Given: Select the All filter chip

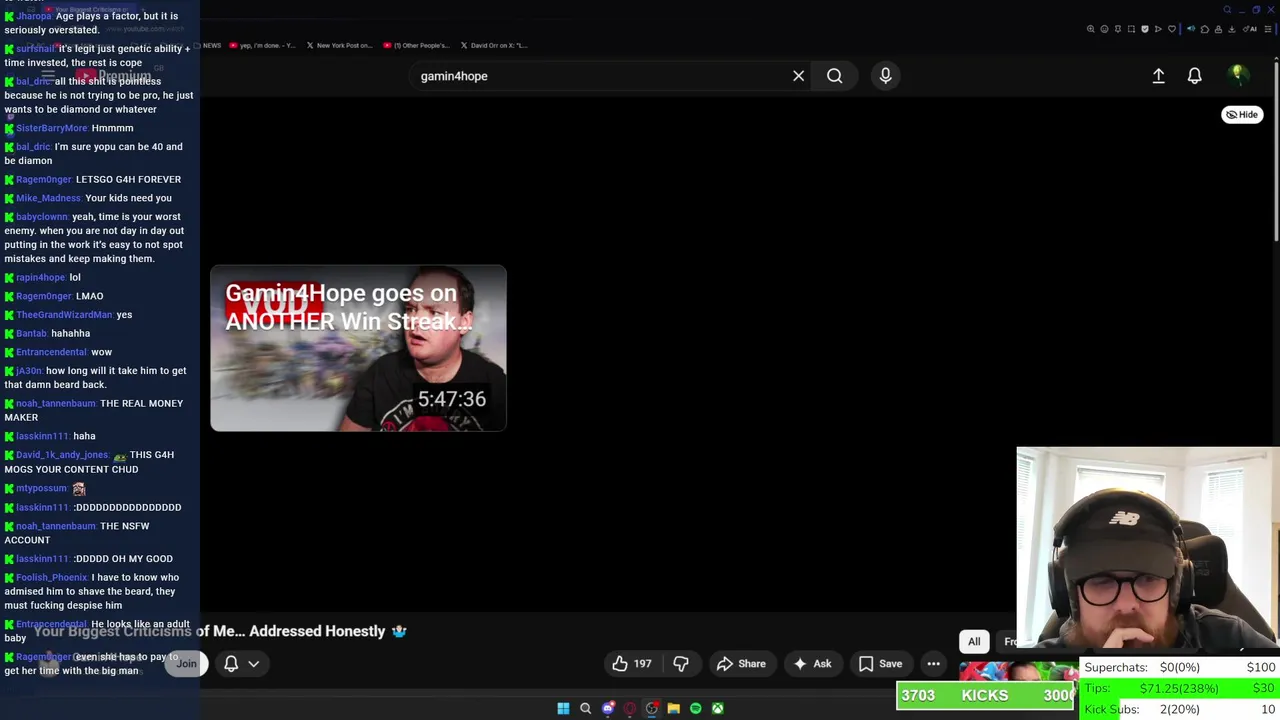Looking at the screenshot, I should point(974,641).
